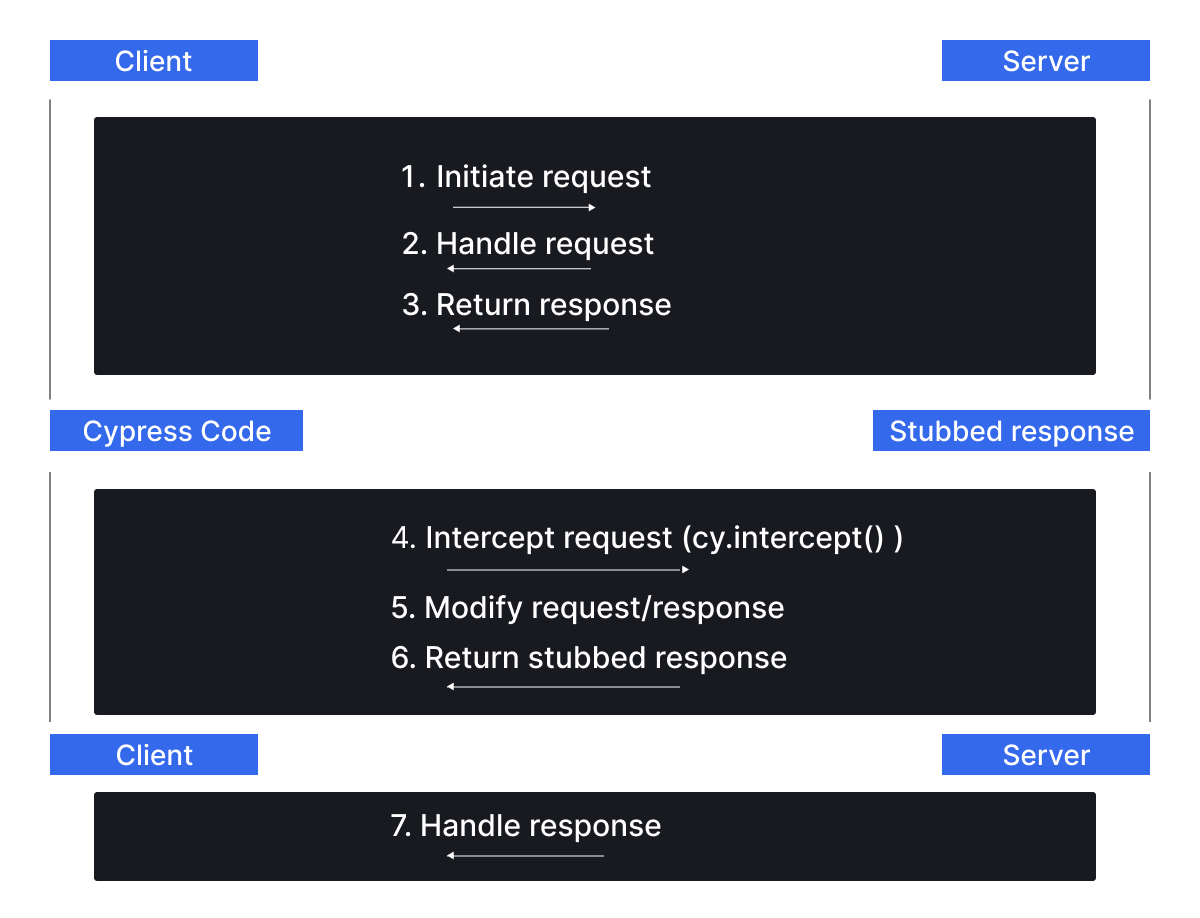Select the arrow below "6. Return stubbed response"
This screenshot has width=1200, height=918.
[563, 686]
